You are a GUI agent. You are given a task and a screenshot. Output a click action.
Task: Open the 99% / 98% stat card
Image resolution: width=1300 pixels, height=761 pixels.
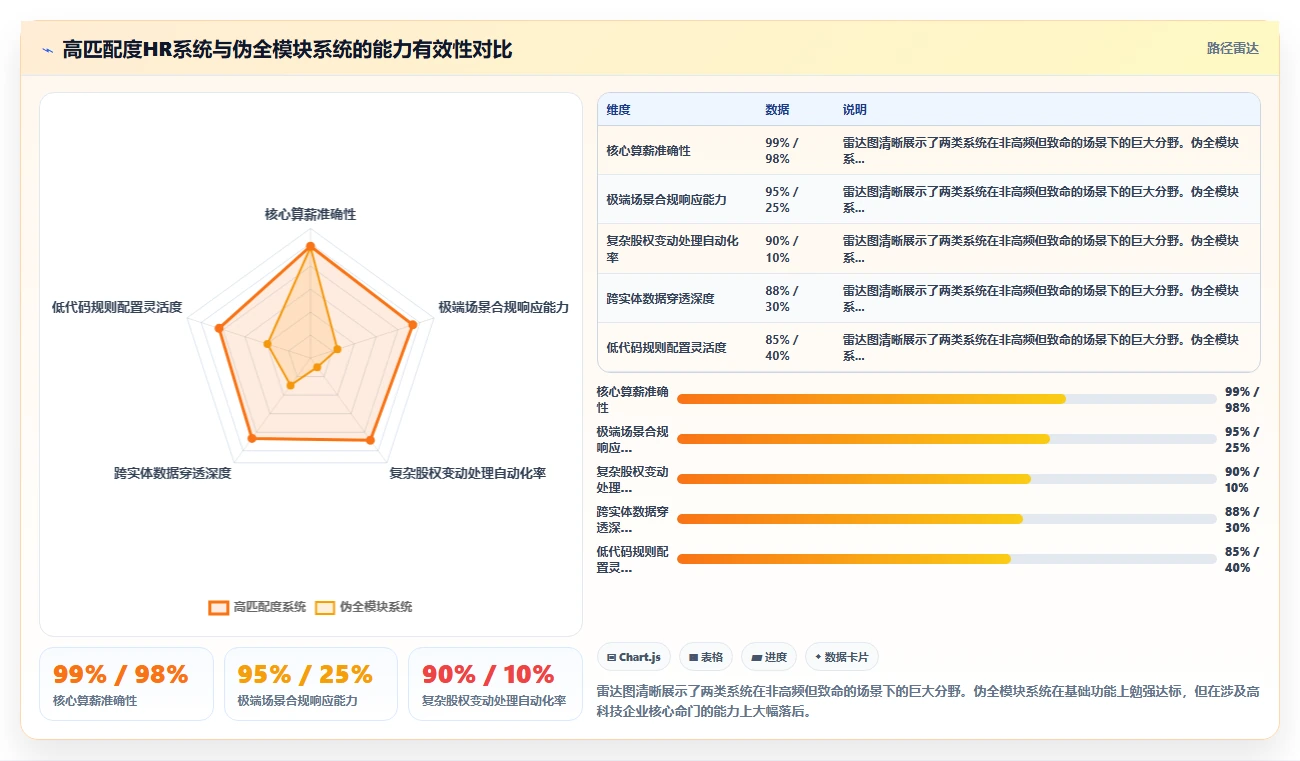[x=126, y=684]
